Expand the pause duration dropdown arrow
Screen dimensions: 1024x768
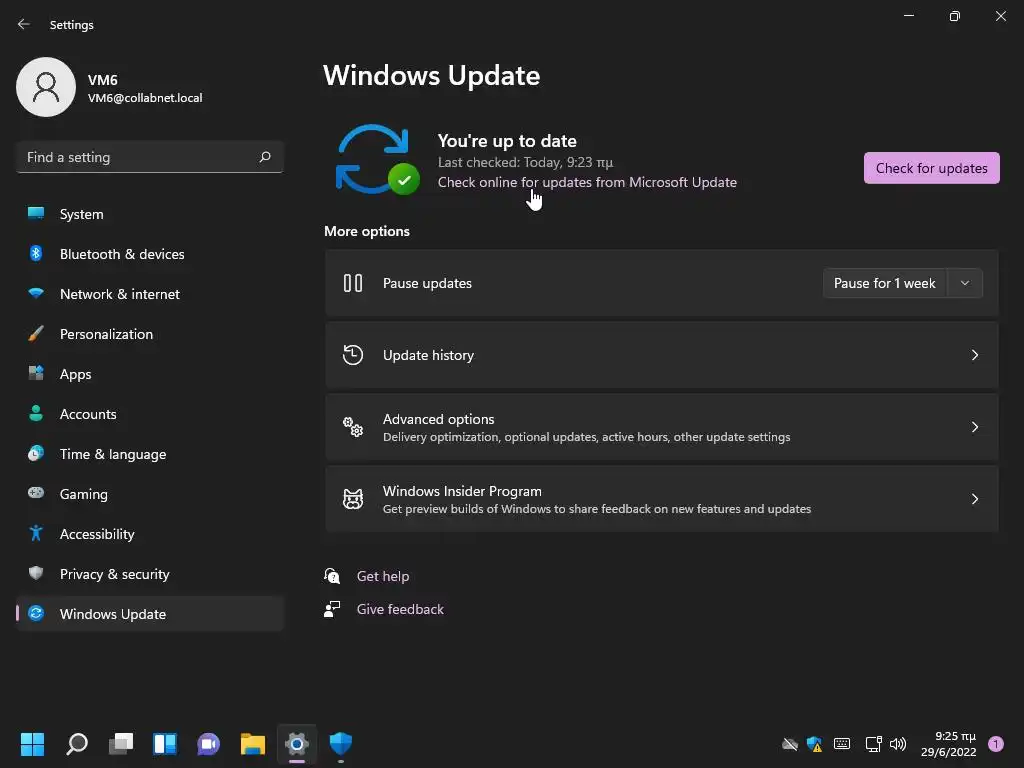(965, 283)
